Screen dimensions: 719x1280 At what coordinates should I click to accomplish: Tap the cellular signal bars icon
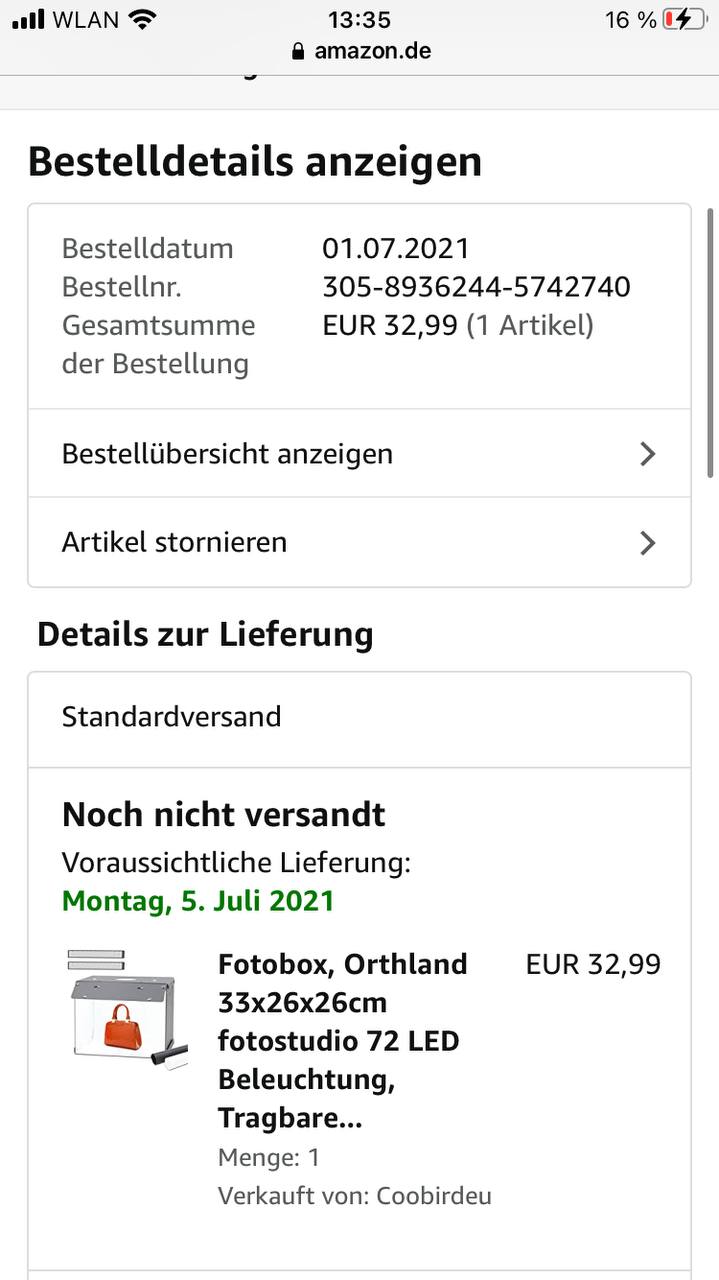click(x=28, y=20)
